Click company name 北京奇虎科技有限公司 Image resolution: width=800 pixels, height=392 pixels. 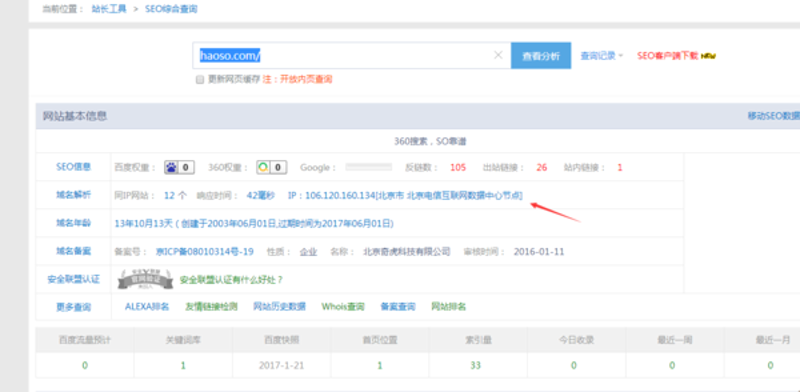point(407,252)
